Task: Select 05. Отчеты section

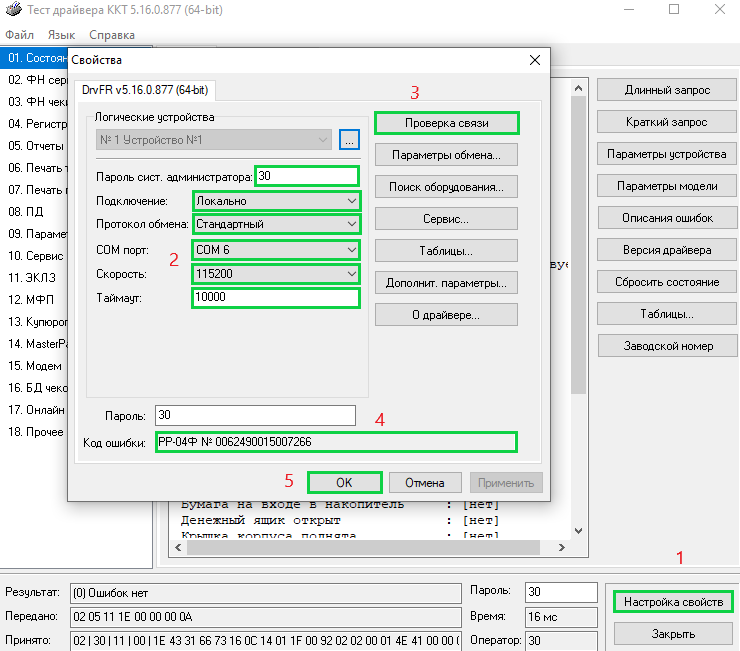Action: coord(36,146)
